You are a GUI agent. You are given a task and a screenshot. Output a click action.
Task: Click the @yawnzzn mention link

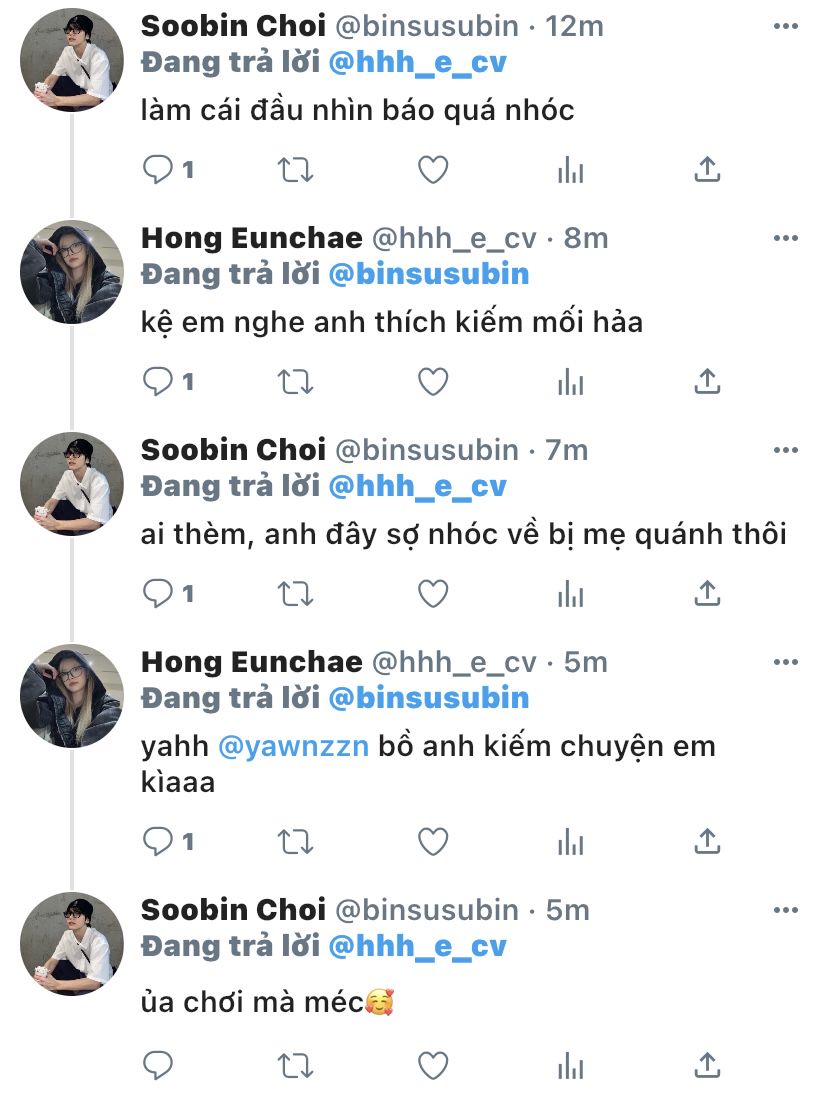point(293,747)
